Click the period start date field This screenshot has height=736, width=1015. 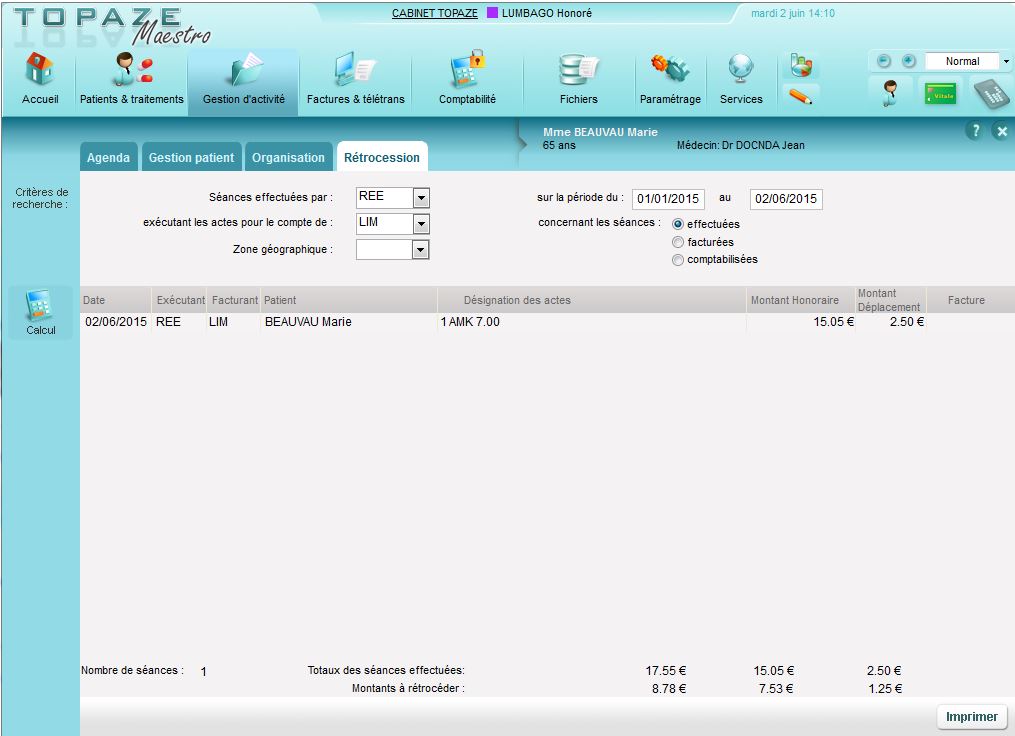[x=668, y=199]
